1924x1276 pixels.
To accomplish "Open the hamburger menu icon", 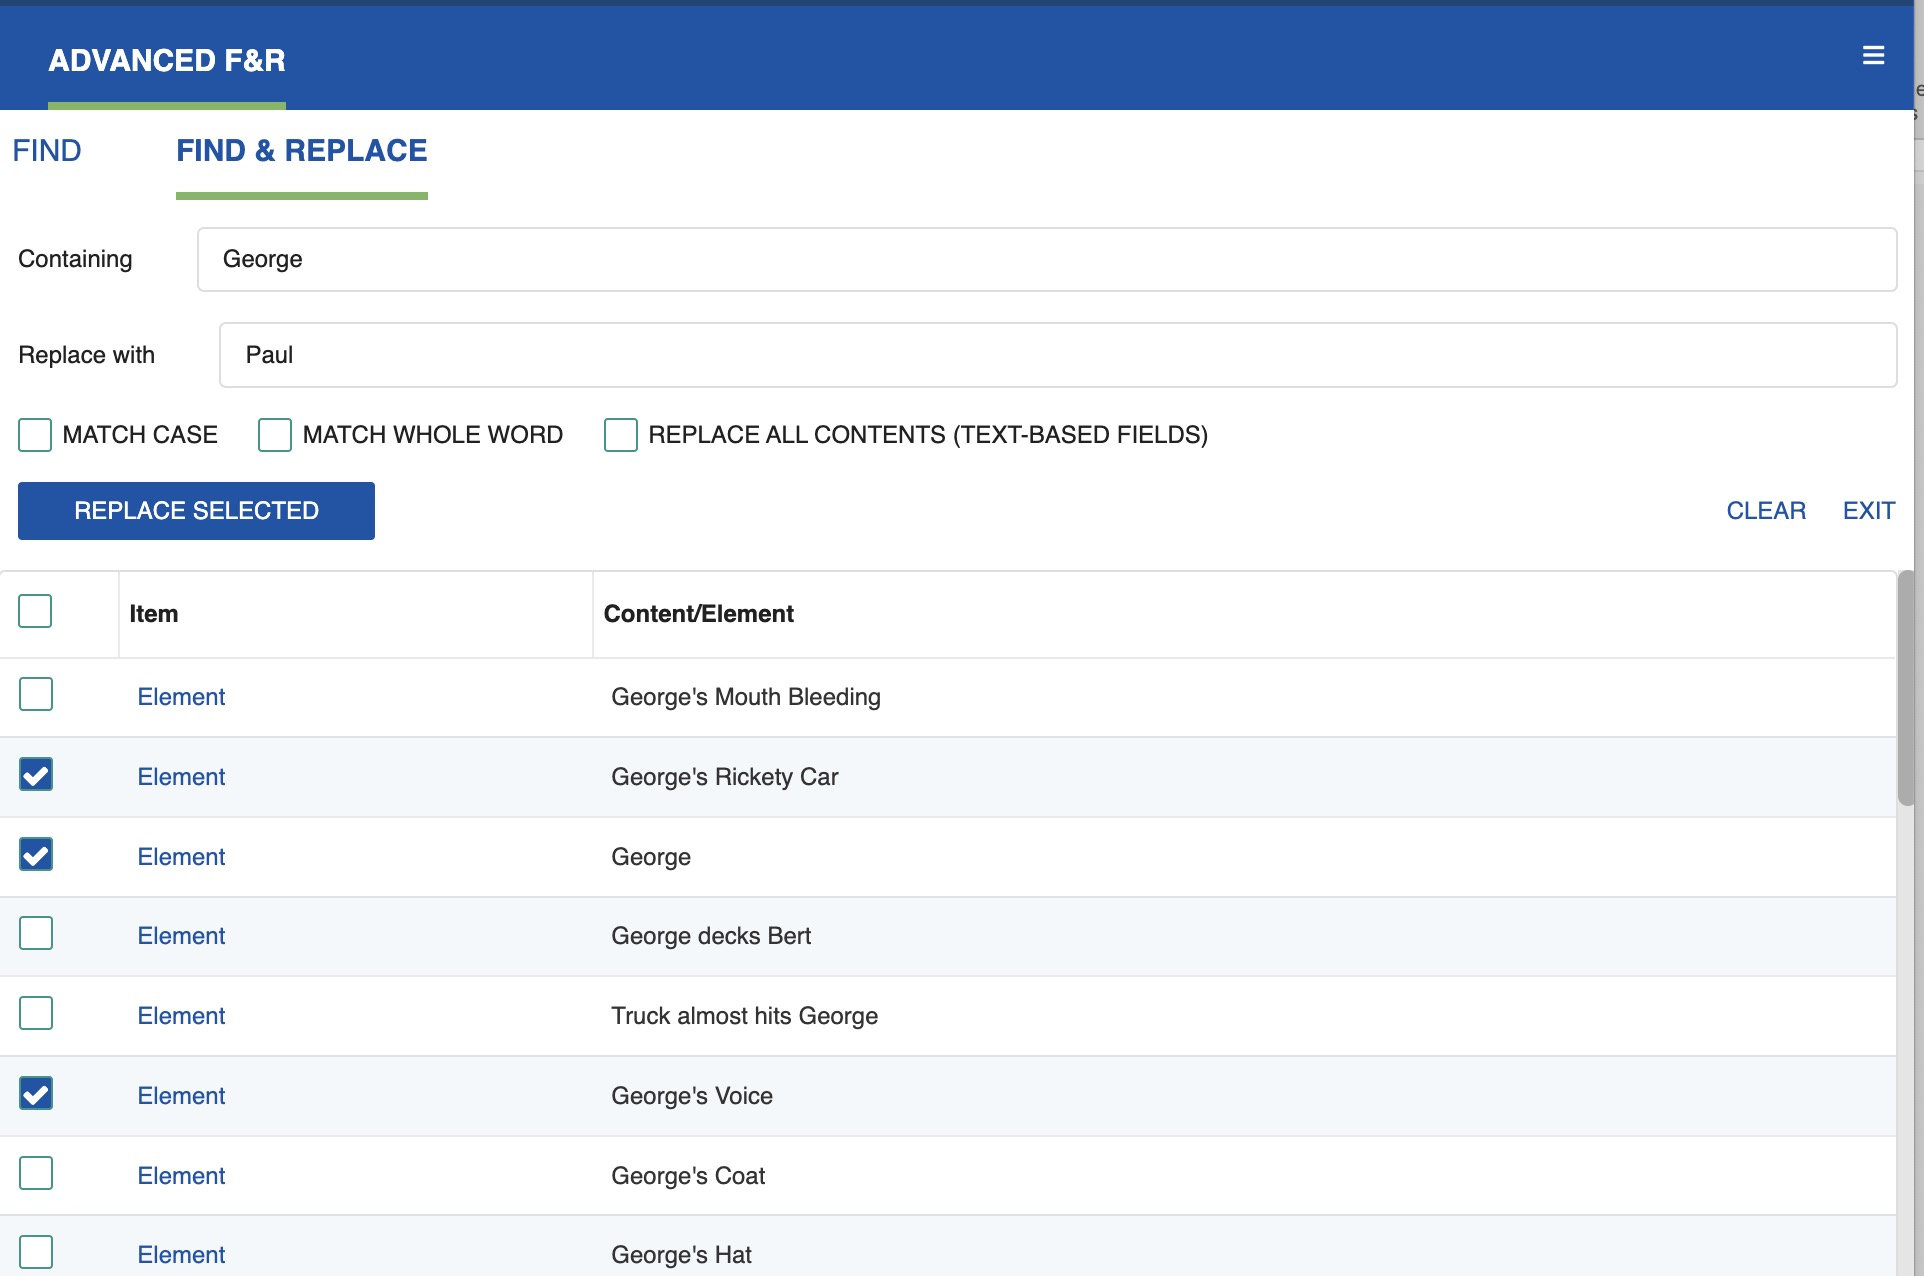I will pyautogui.click(x=1873, y=56).
